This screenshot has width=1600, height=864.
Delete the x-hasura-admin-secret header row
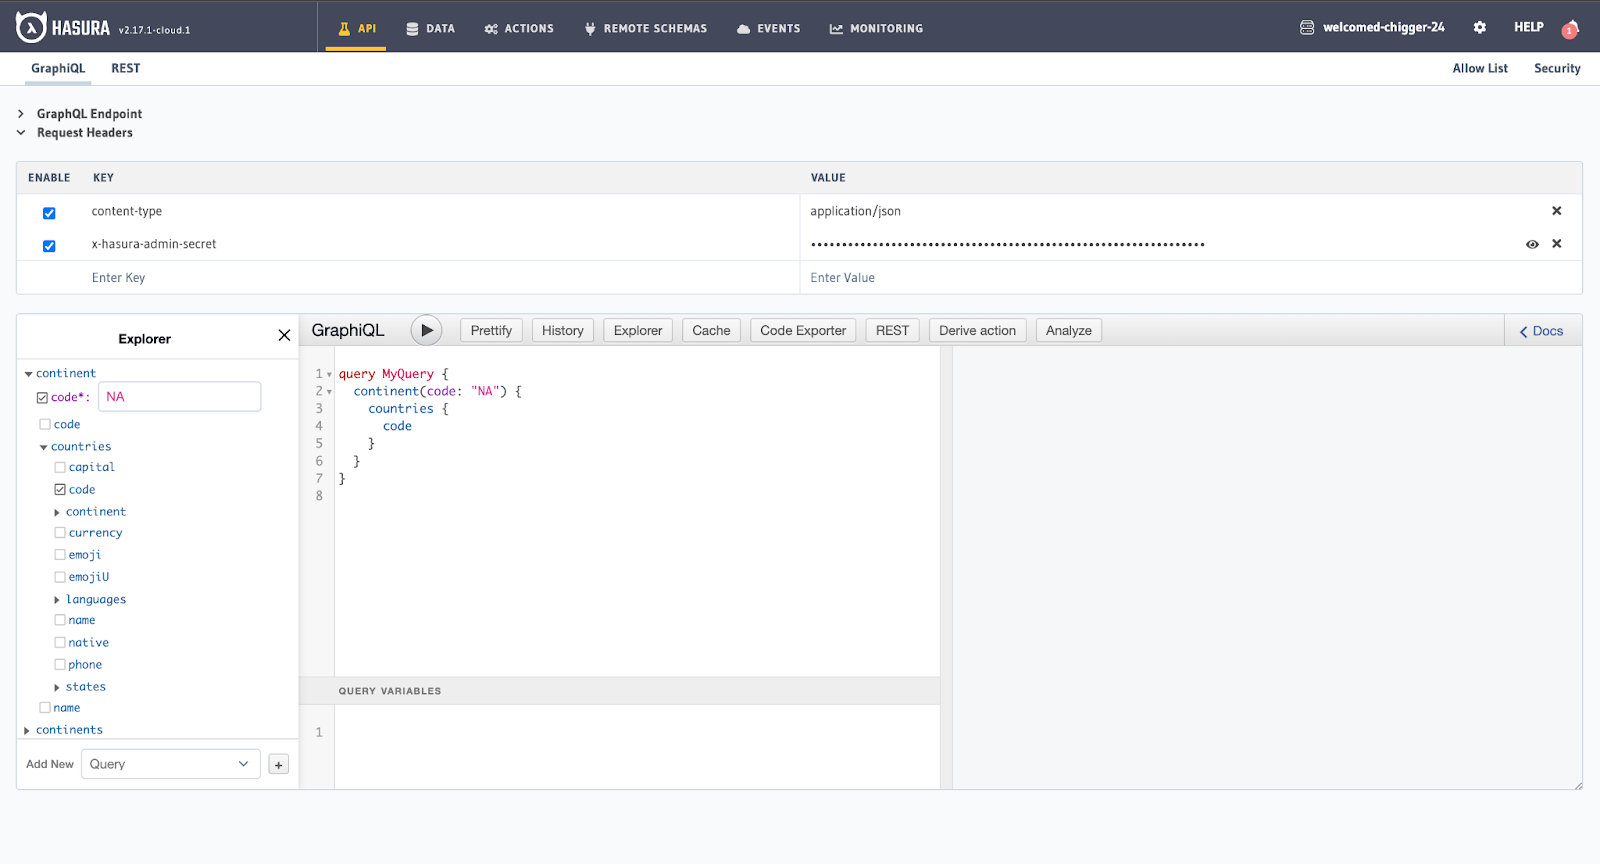1556,244
